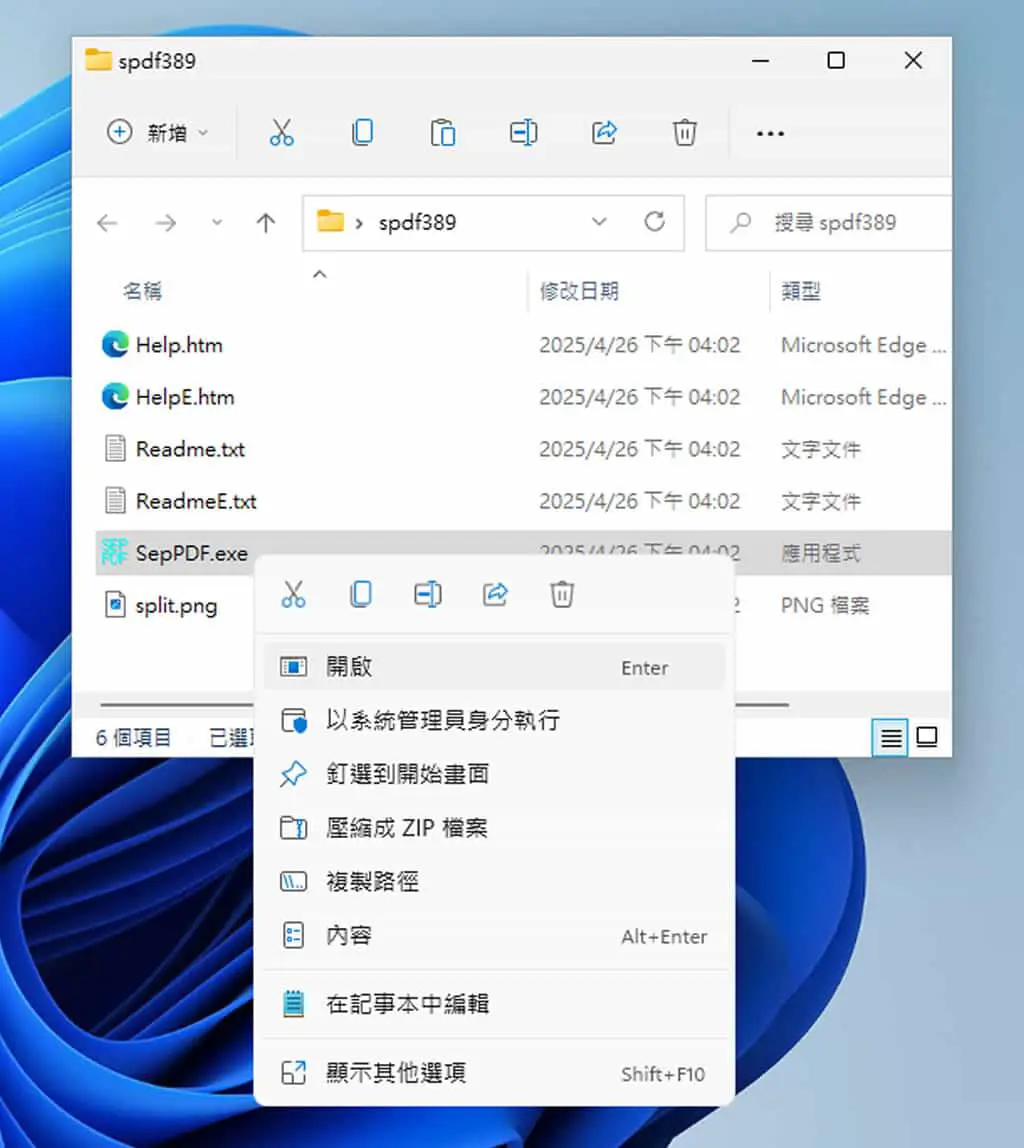Open the recent locations dropdown arrow
This screenshot has height=1148, width=1024.
(x=217, y=222)
